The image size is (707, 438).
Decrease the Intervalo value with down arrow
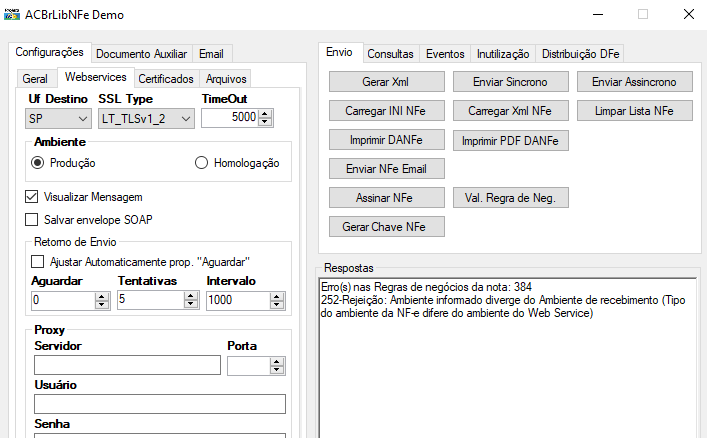pos(277,304)
